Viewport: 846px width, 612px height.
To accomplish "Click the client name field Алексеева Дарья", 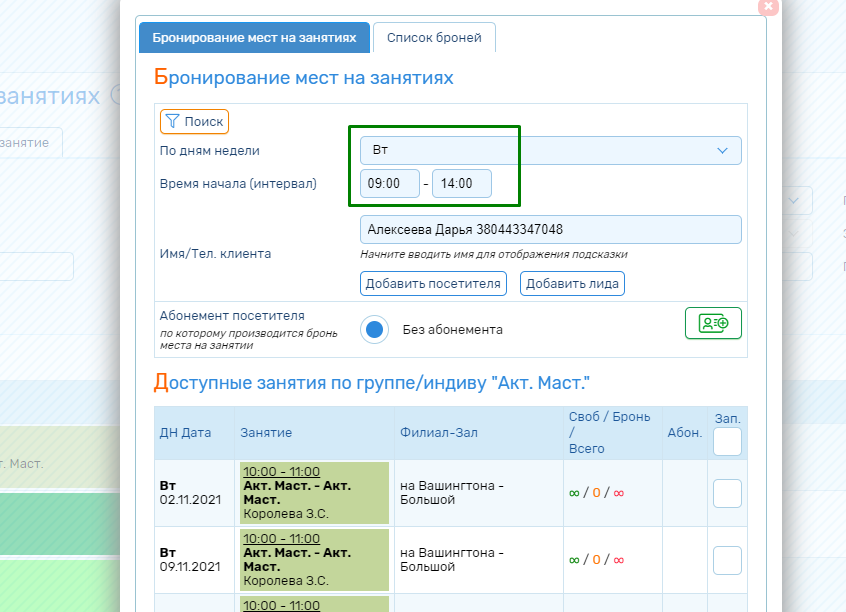I will (551, 230).
